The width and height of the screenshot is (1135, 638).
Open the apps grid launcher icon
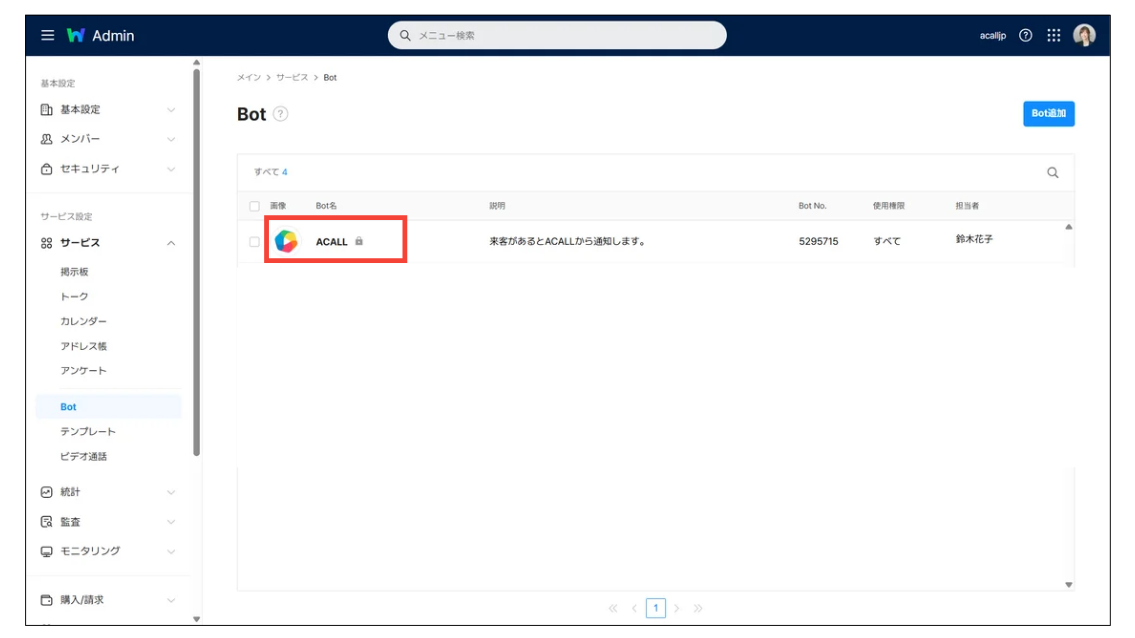click(1053, 35)
